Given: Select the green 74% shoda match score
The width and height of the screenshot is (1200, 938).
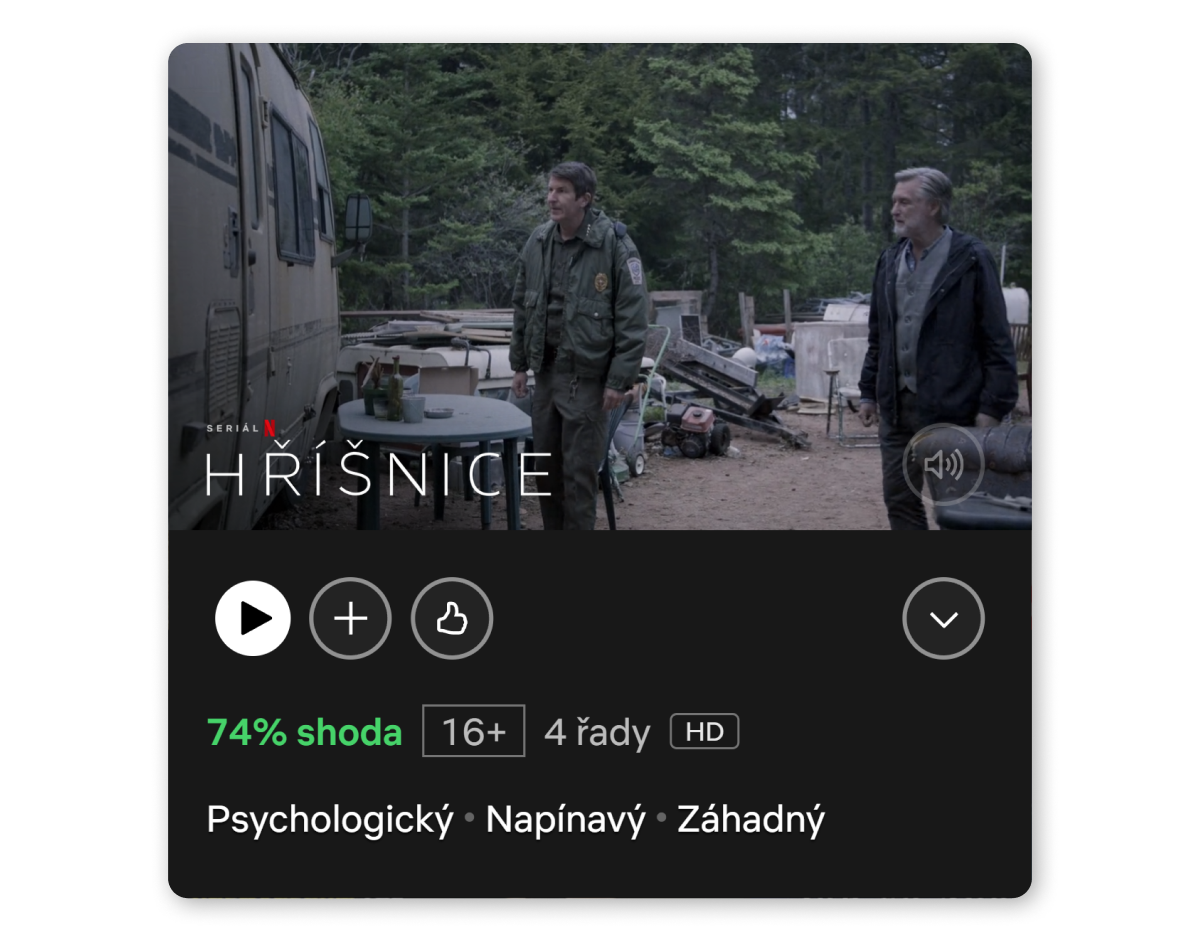Looking at the screenshot, I should tap(305, 733).
